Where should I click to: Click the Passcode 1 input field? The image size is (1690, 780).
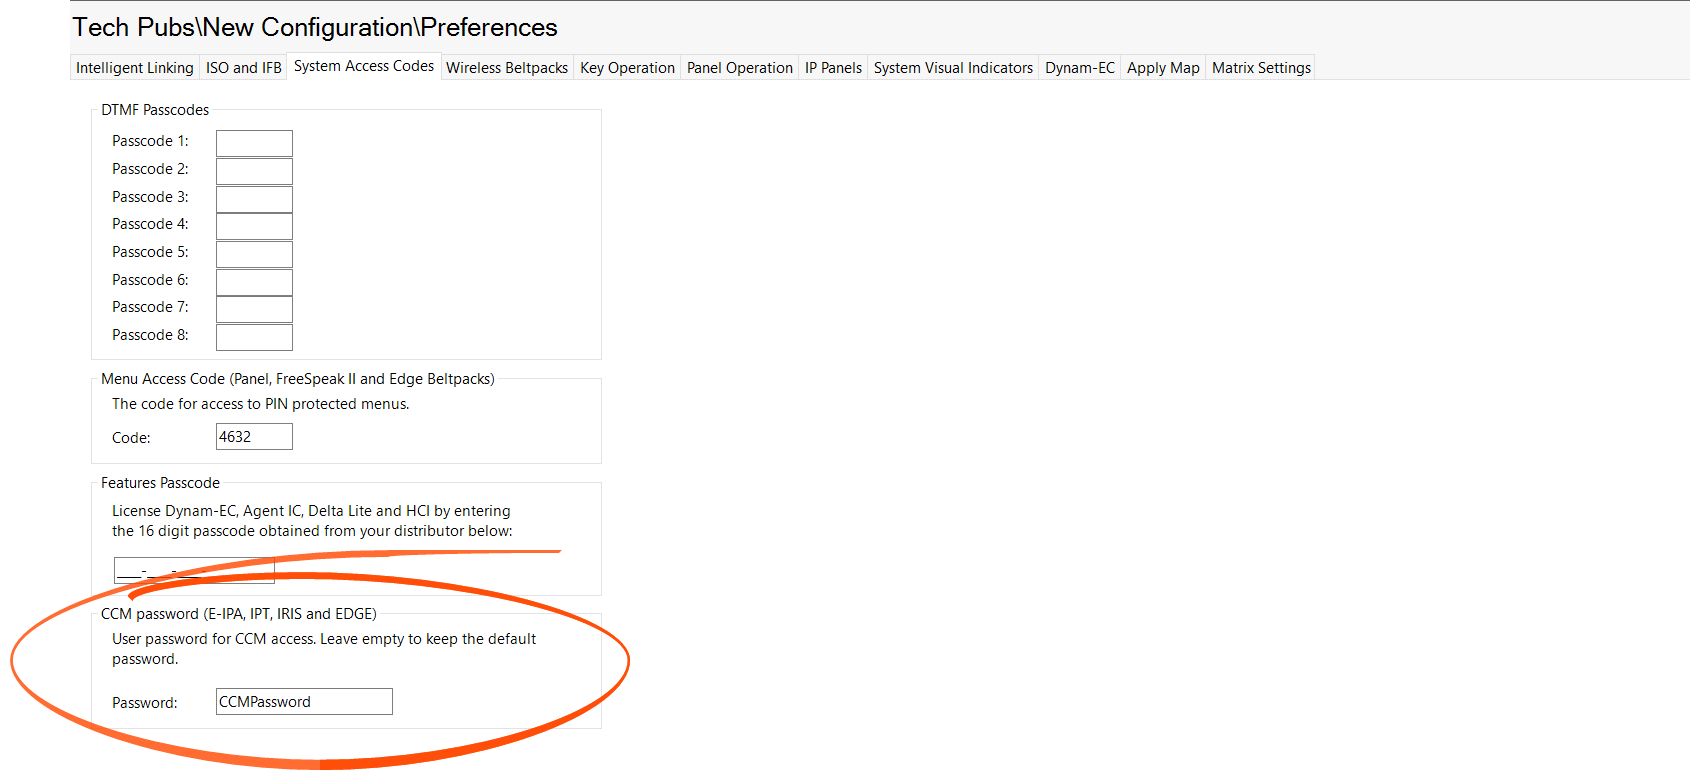[254, 143]
